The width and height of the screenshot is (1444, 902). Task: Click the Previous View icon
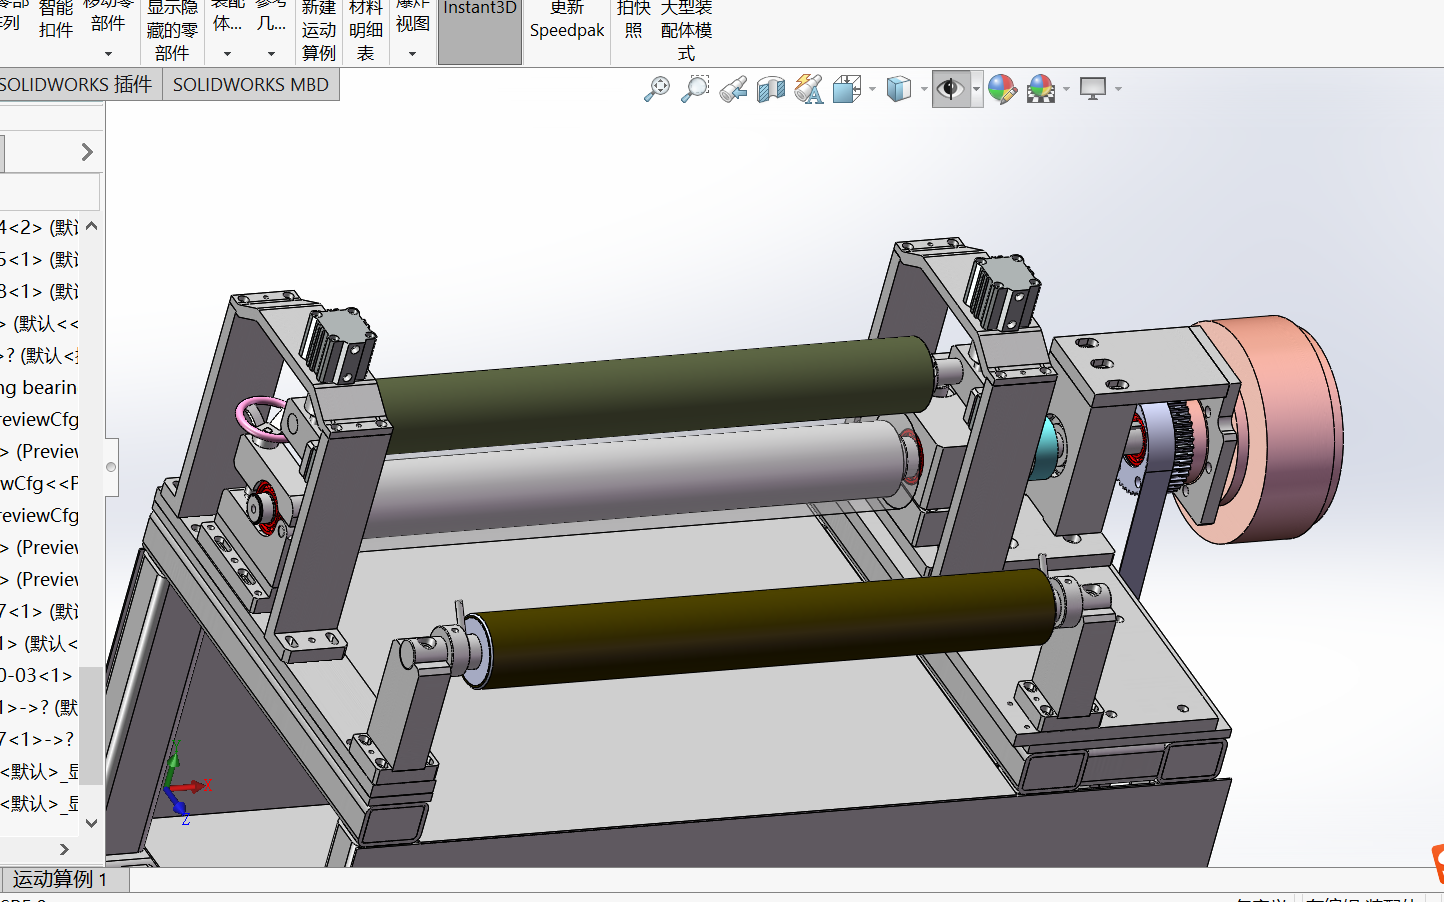[733, 89]
